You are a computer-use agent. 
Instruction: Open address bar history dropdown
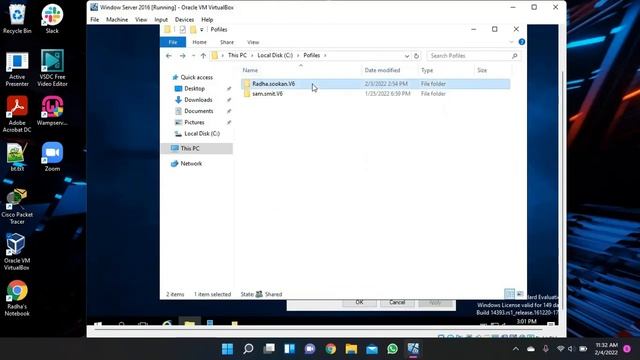407,56
